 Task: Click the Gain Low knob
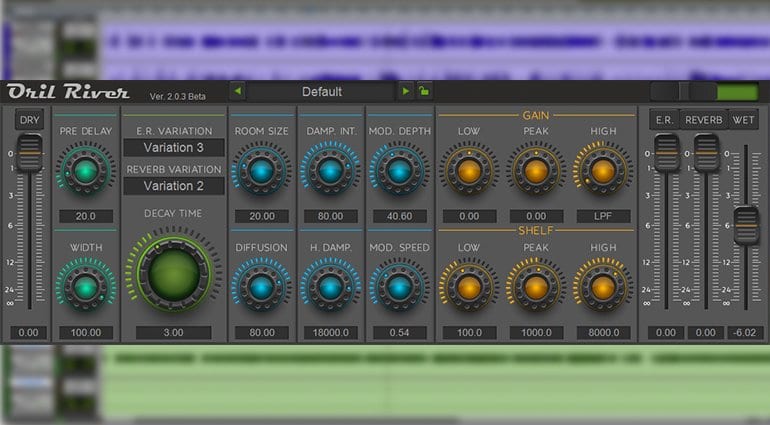pos(469,171)
